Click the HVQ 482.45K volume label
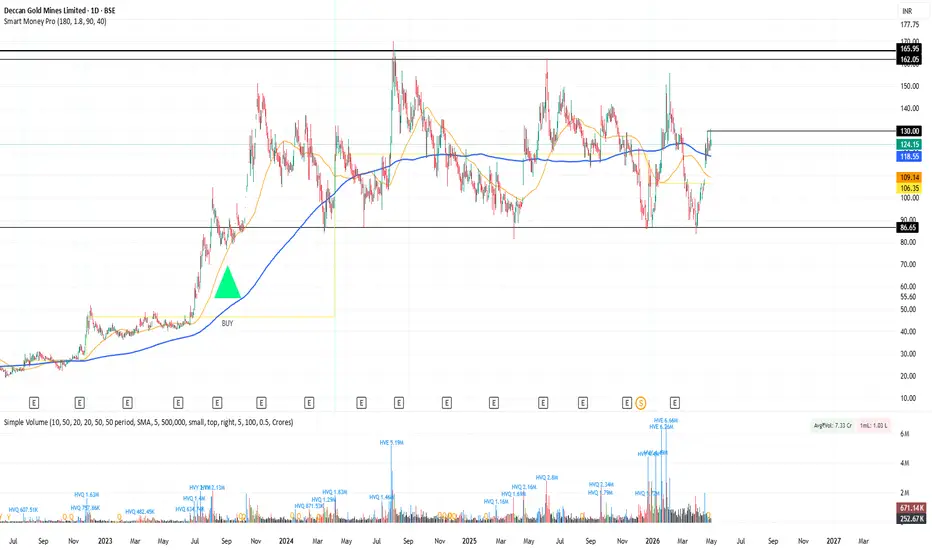Image resolution: width=932 pixels, height=550 pixels. (x=140, y=511)
